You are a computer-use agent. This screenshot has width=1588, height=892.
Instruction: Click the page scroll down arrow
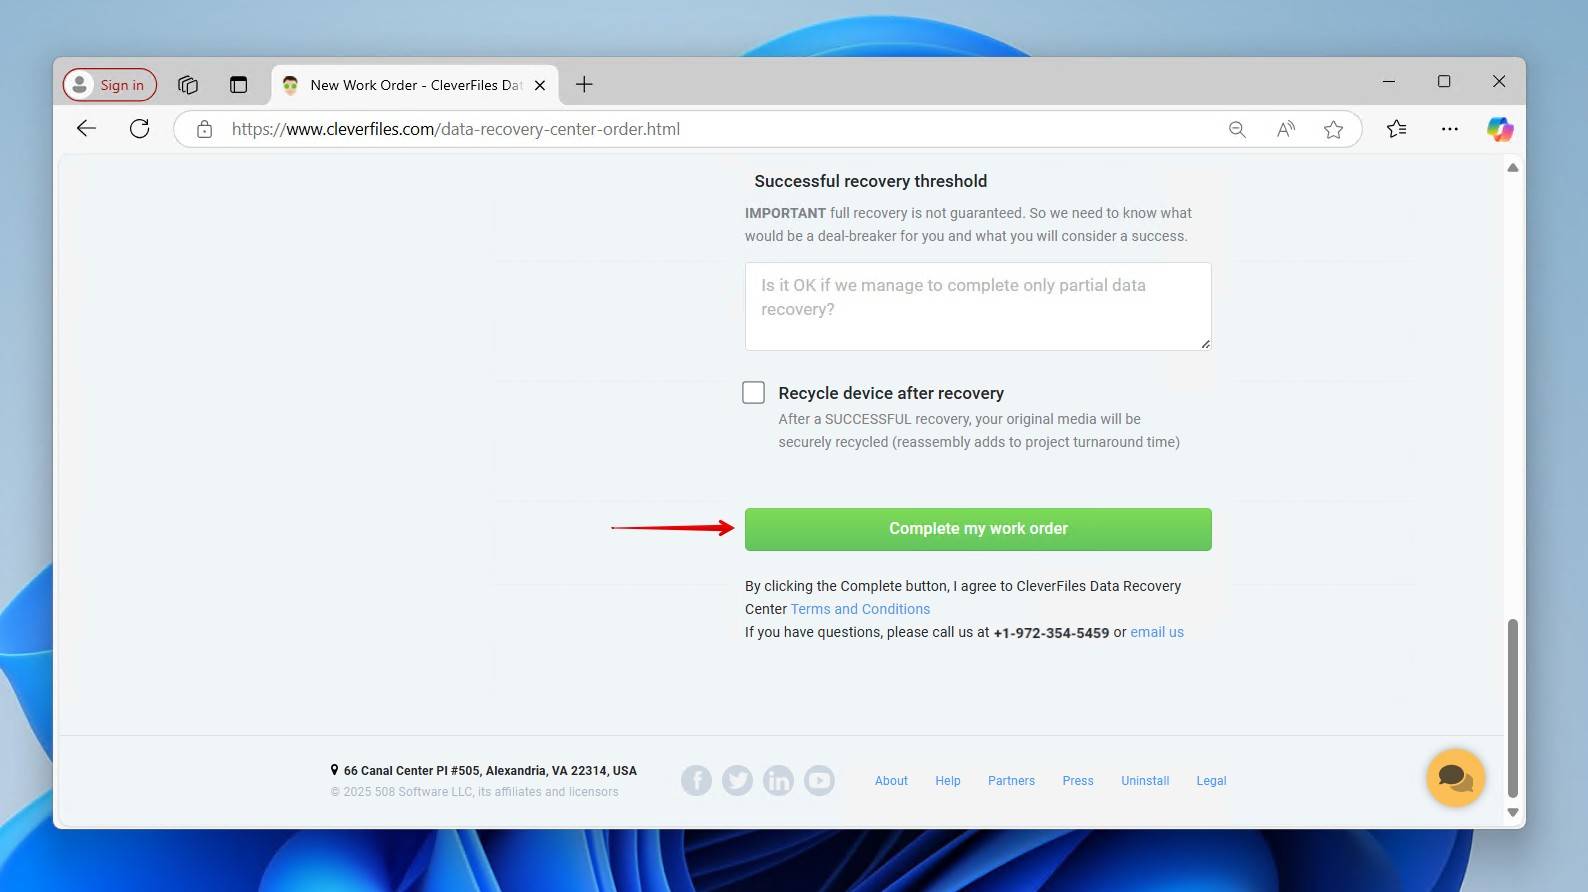click(x=1513, y=813)
